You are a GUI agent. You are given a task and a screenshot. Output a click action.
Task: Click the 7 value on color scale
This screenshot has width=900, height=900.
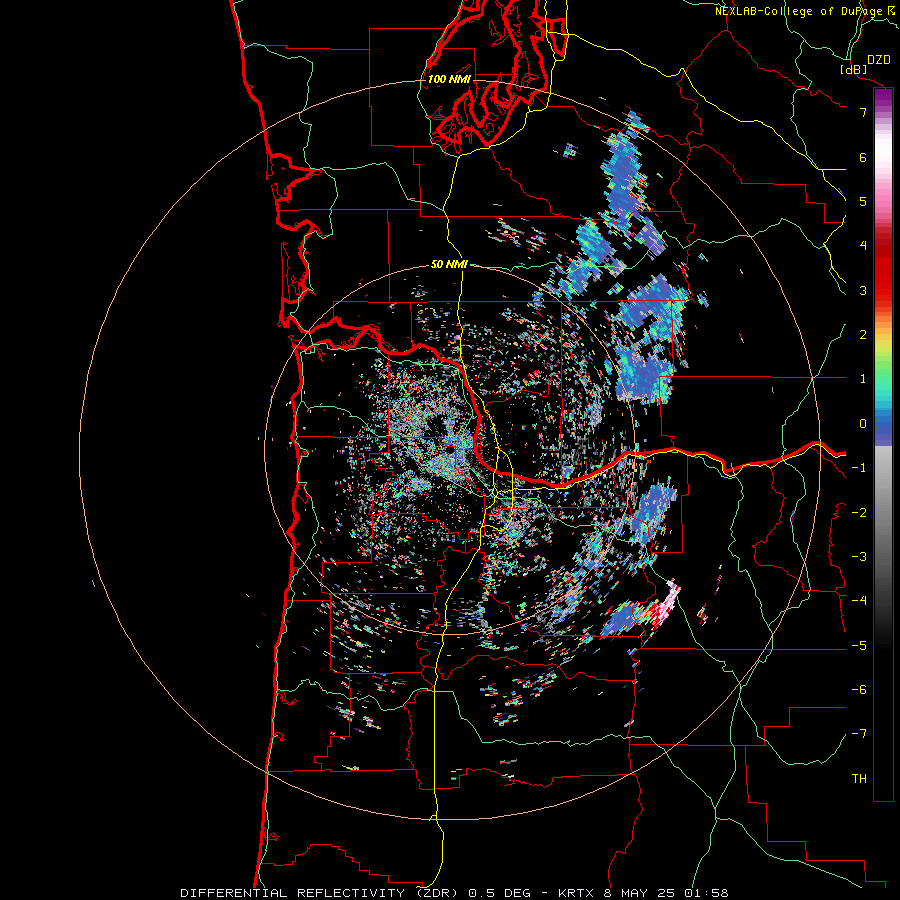click(863, 112)
